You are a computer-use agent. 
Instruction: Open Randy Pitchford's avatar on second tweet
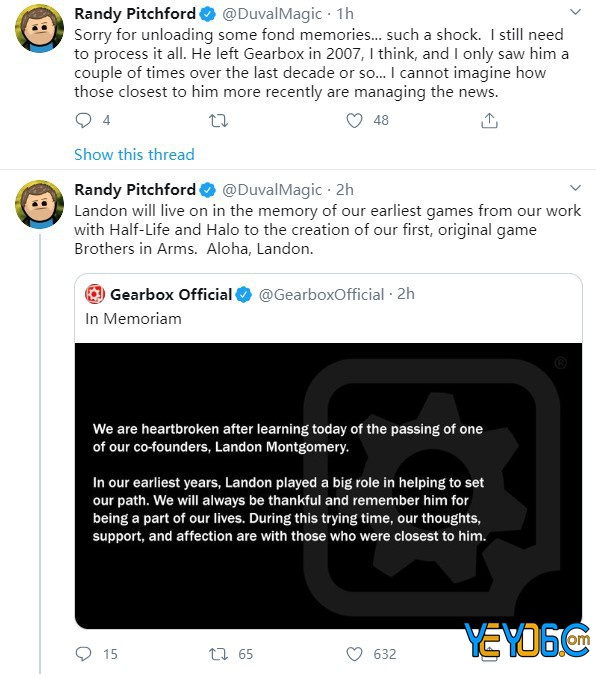pyautogui.click(x=39, y=204)
